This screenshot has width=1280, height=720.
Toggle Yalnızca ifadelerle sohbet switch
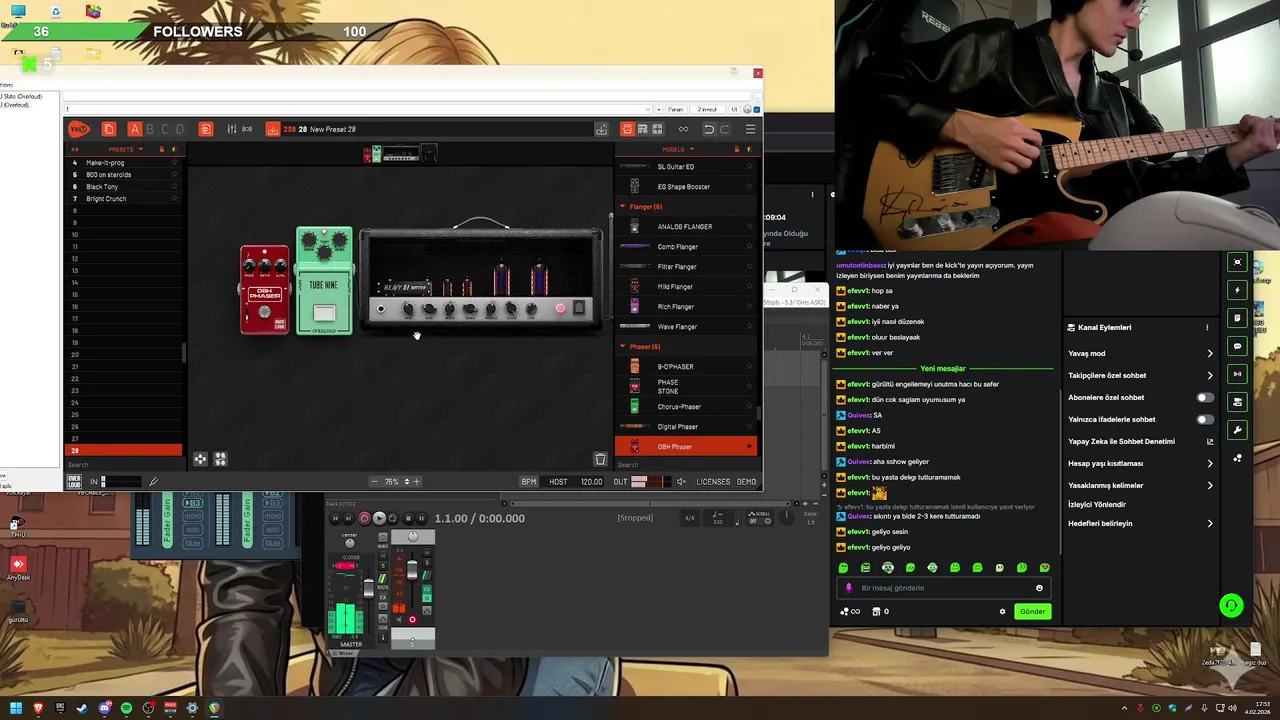(1205, 420)
